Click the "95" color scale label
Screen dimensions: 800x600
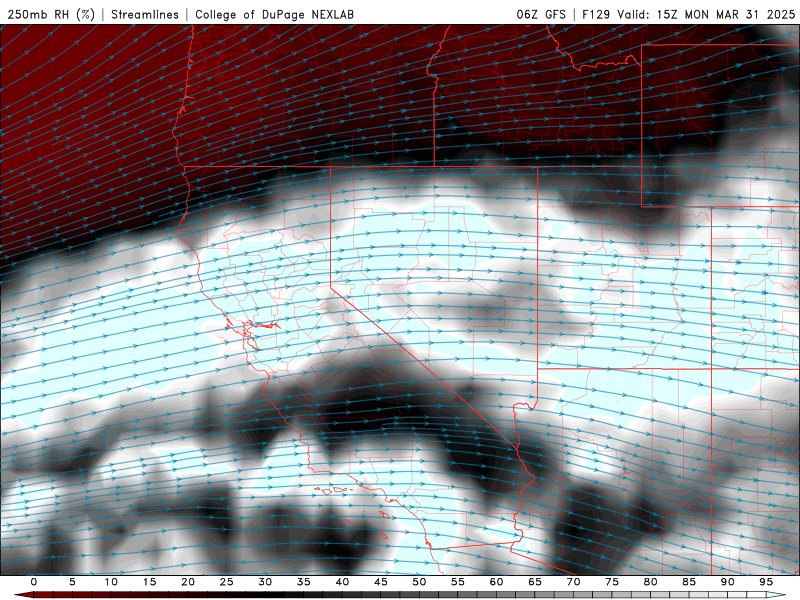click(766, 582)
